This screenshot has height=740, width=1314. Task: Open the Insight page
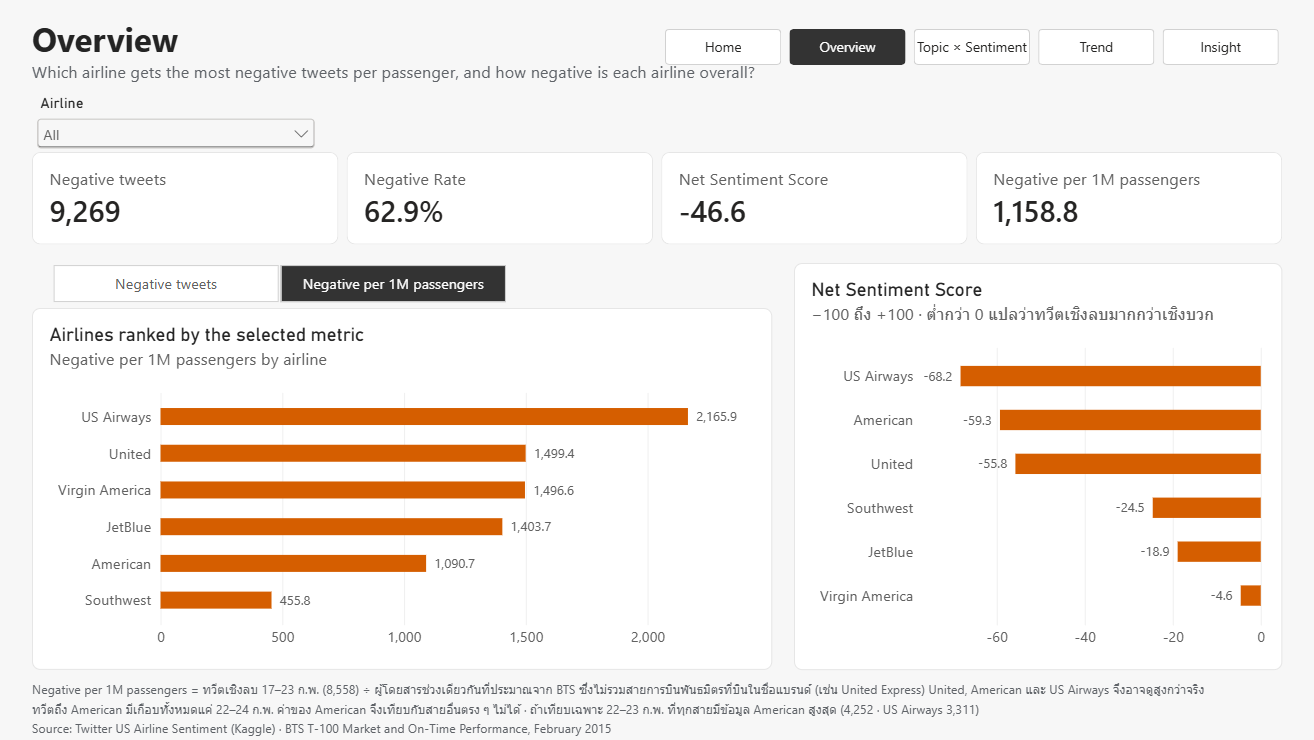pos(1220,47)
